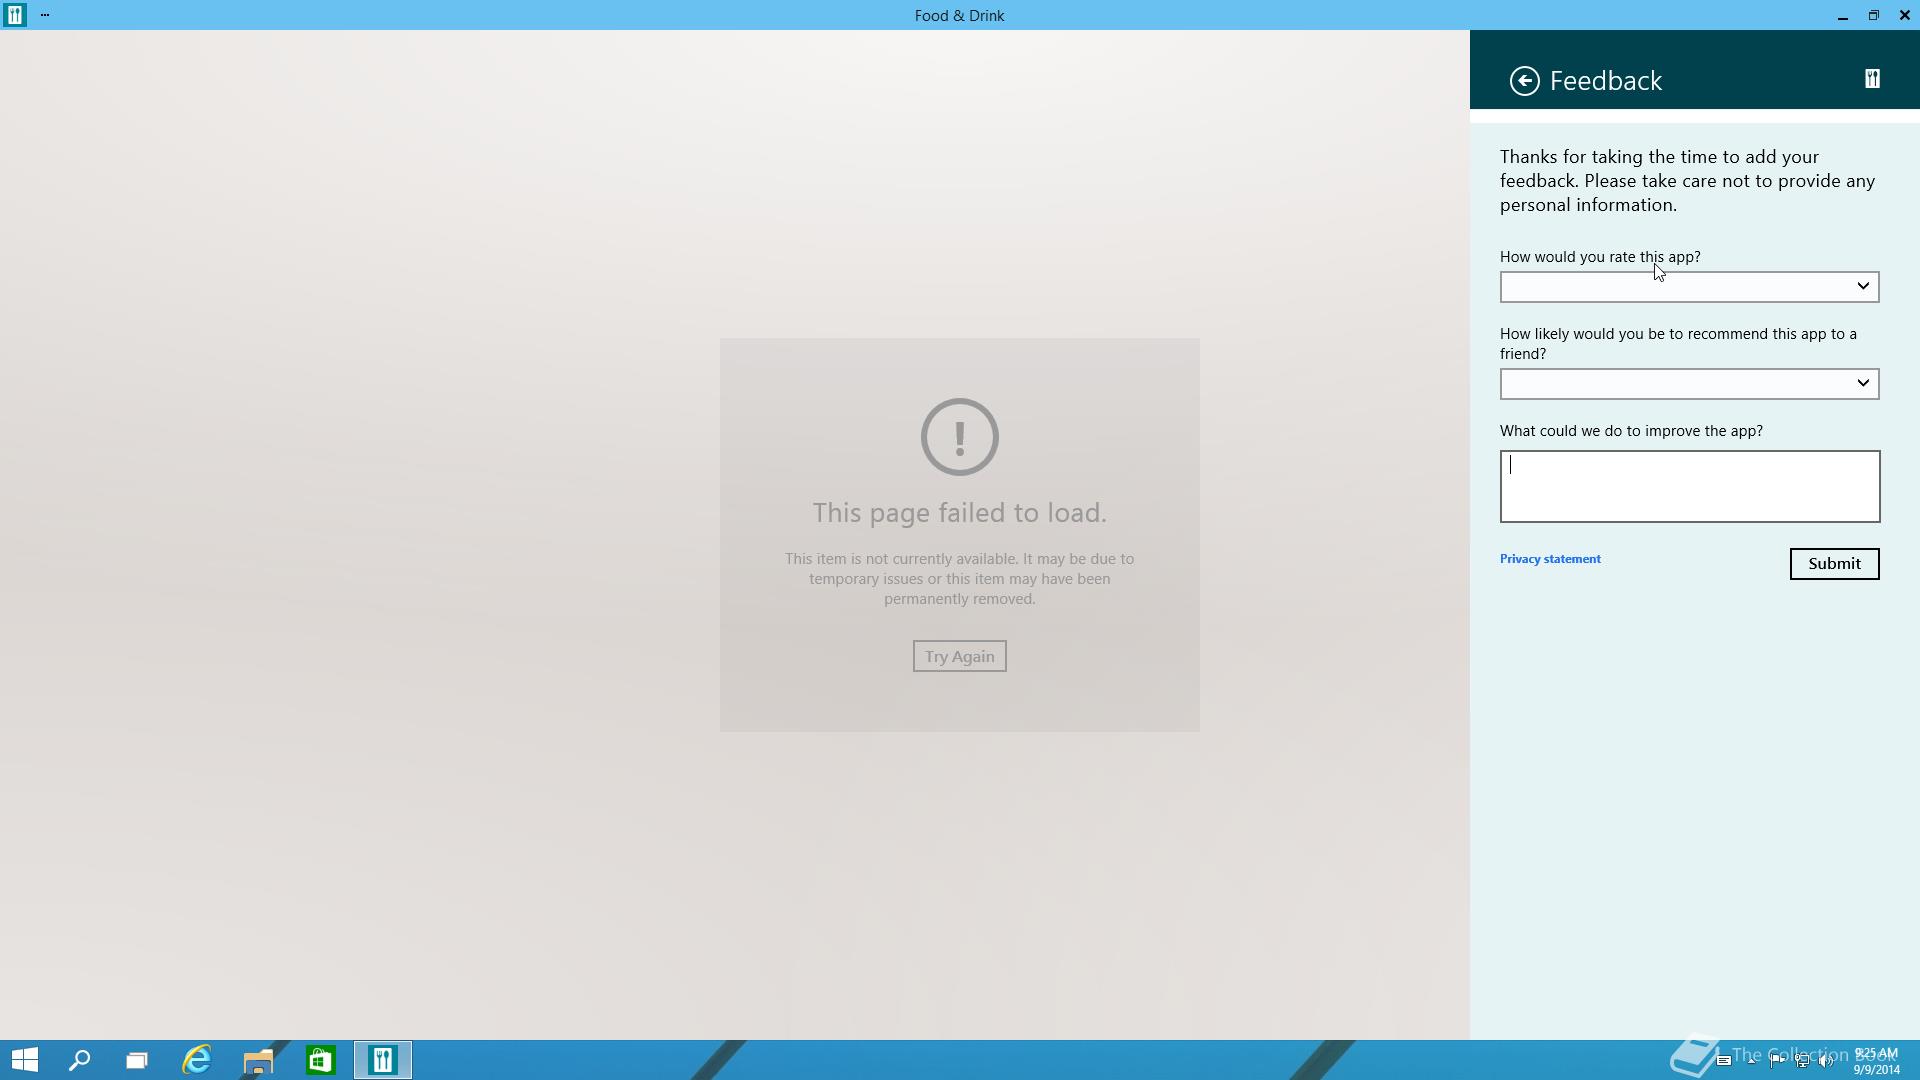Click the Try Again button
The width and height of the screenshot is (1920, 1080).
pos(959,656)
